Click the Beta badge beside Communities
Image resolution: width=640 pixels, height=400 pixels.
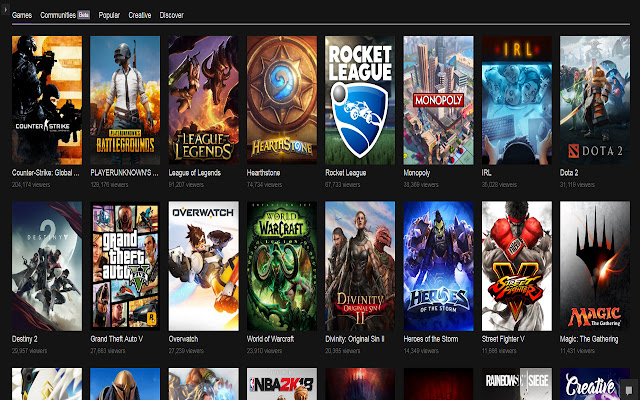click(x=84, y=15)
